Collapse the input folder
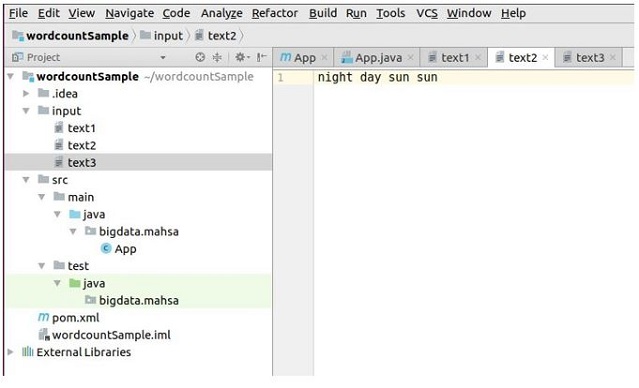Viewport: 639px width, 388px height. pos(26,111)
